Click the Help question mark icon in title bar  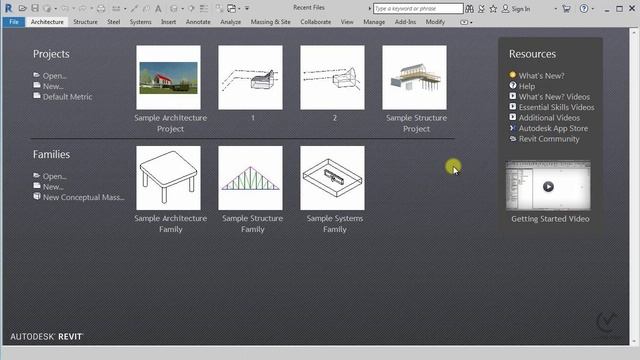pyautogui.click(x=584, y=8)
